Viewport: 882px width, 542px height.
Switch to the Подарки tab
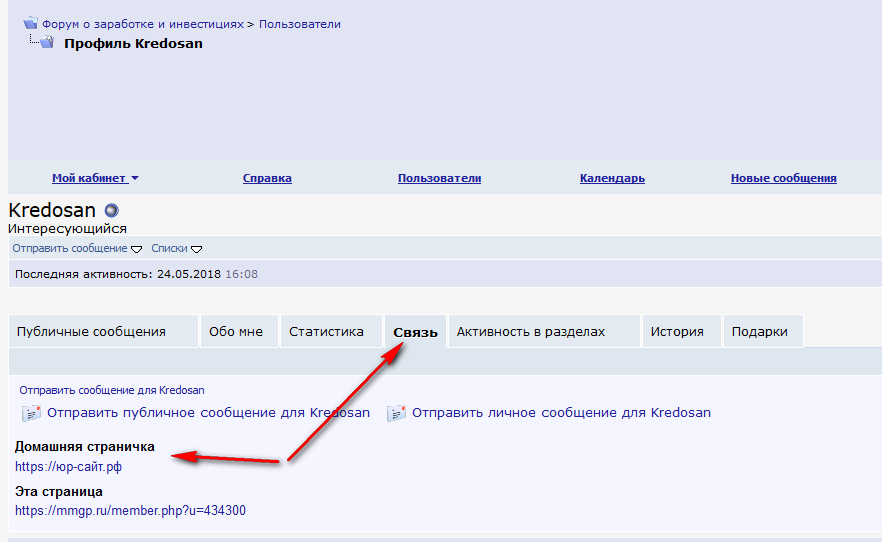(x=763, y=332)
